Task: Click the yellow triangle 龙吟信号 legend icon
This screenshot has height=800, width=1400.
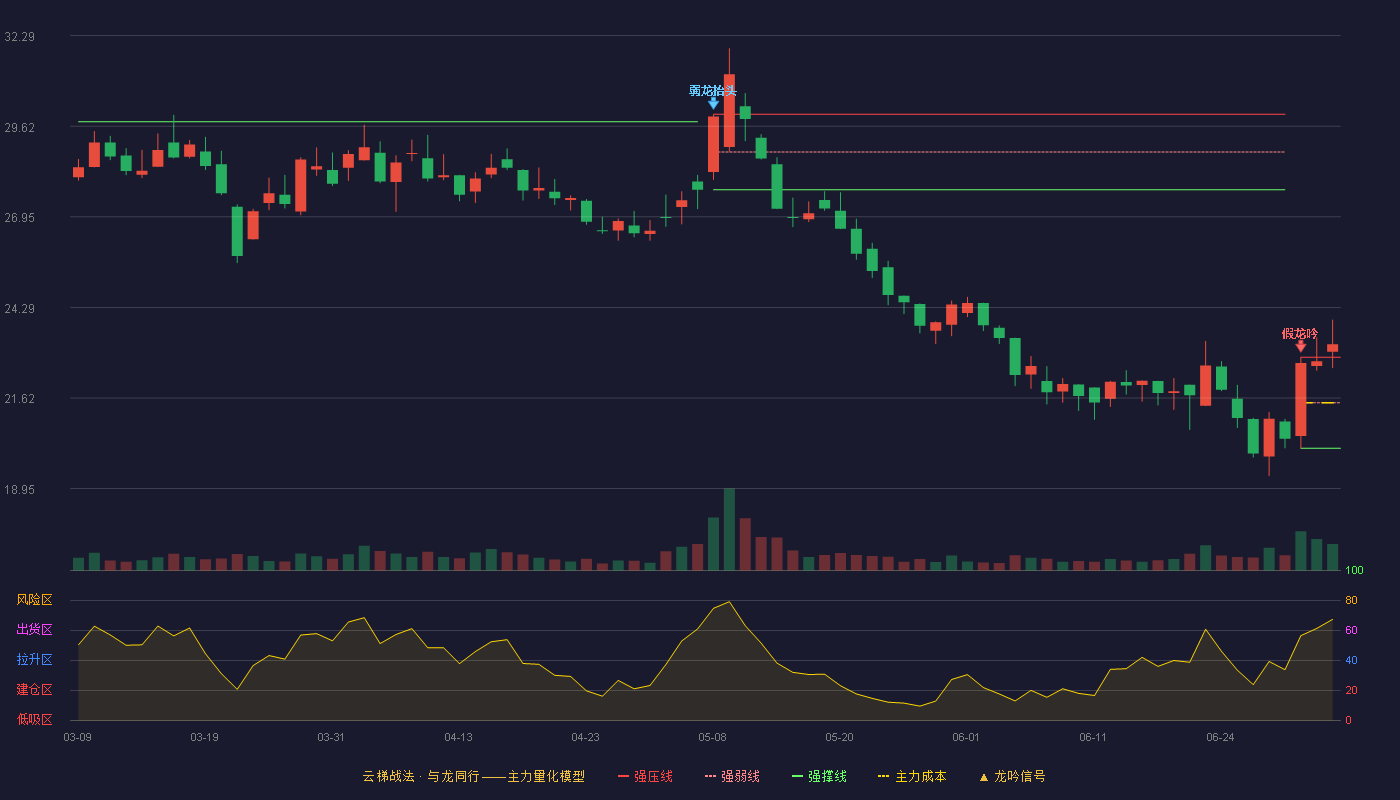Action: (x=983, y=777)
